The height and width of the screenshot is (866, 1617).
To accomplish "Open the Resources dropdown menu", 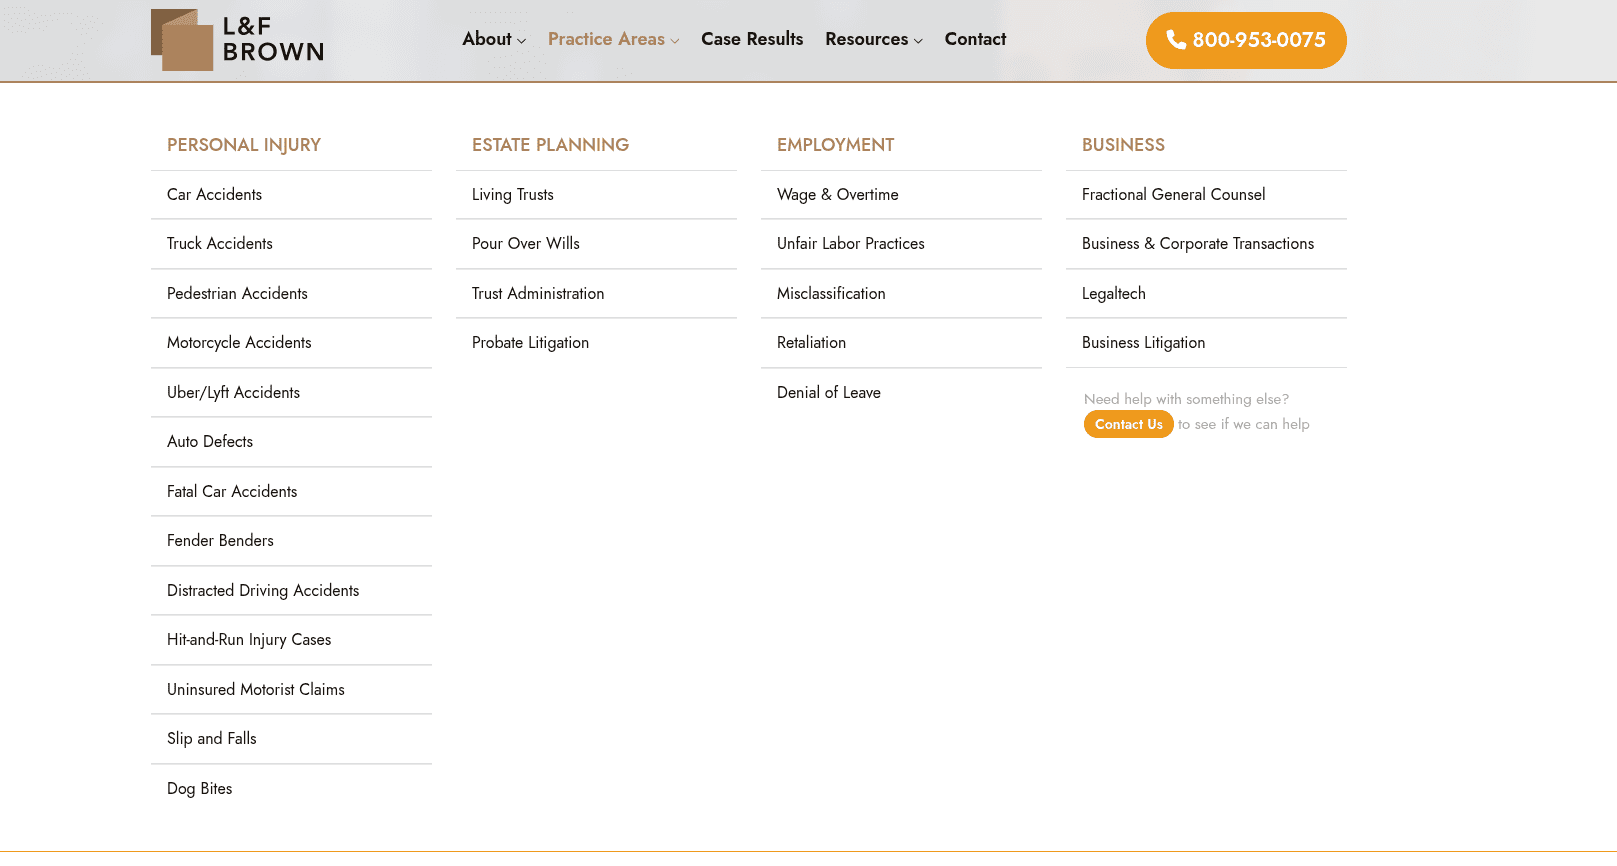I will [x=874, y=39].
